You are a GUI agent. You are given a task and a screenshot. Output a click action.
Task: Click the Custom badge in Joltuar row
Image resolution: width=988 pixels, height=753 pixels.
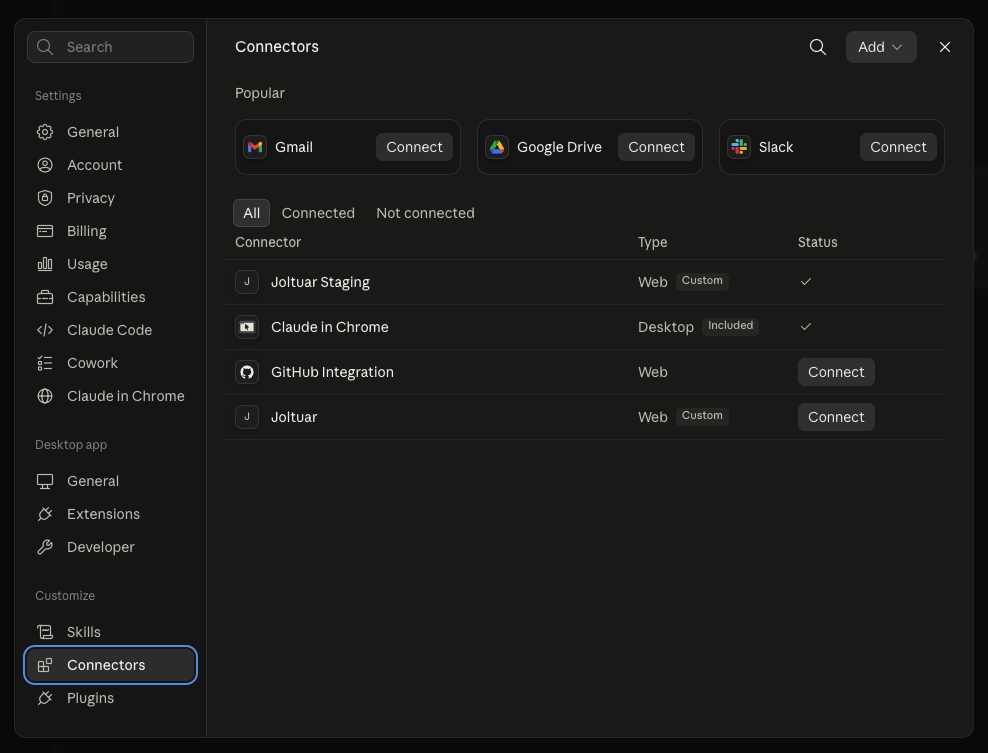[x=702, y=416]
